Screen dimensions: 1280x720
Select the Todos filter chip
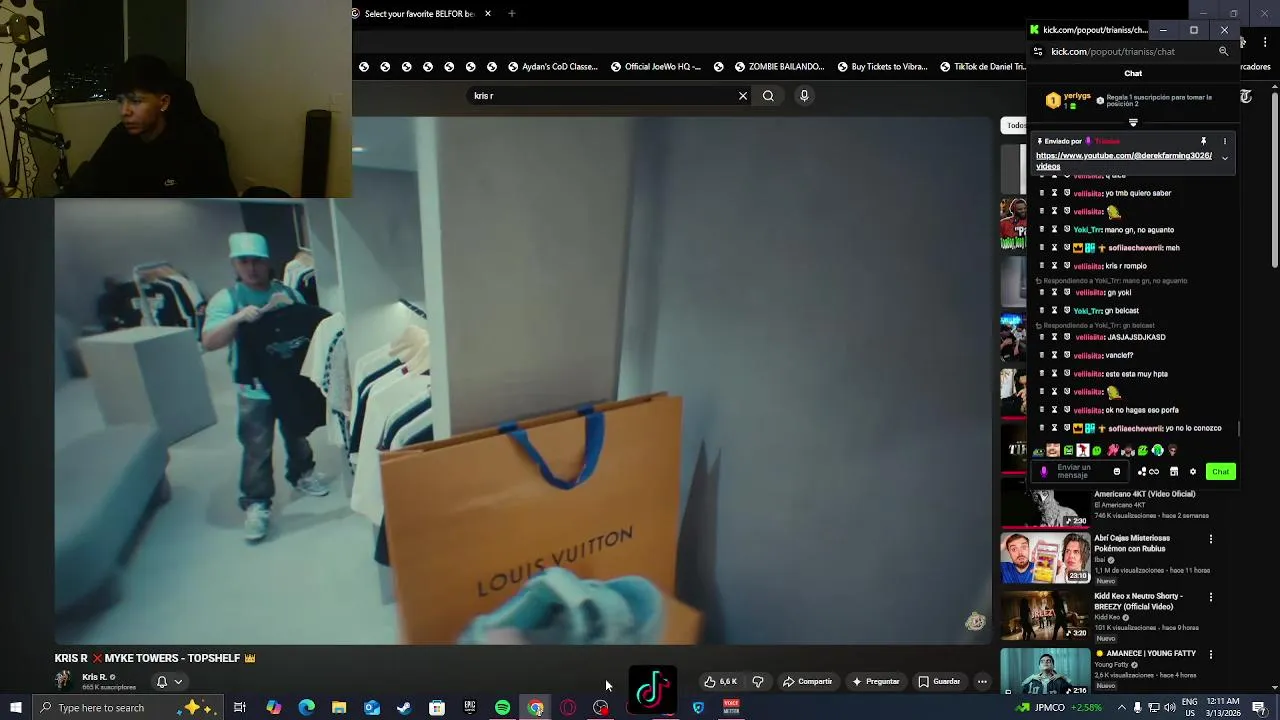pos(1014,125)
